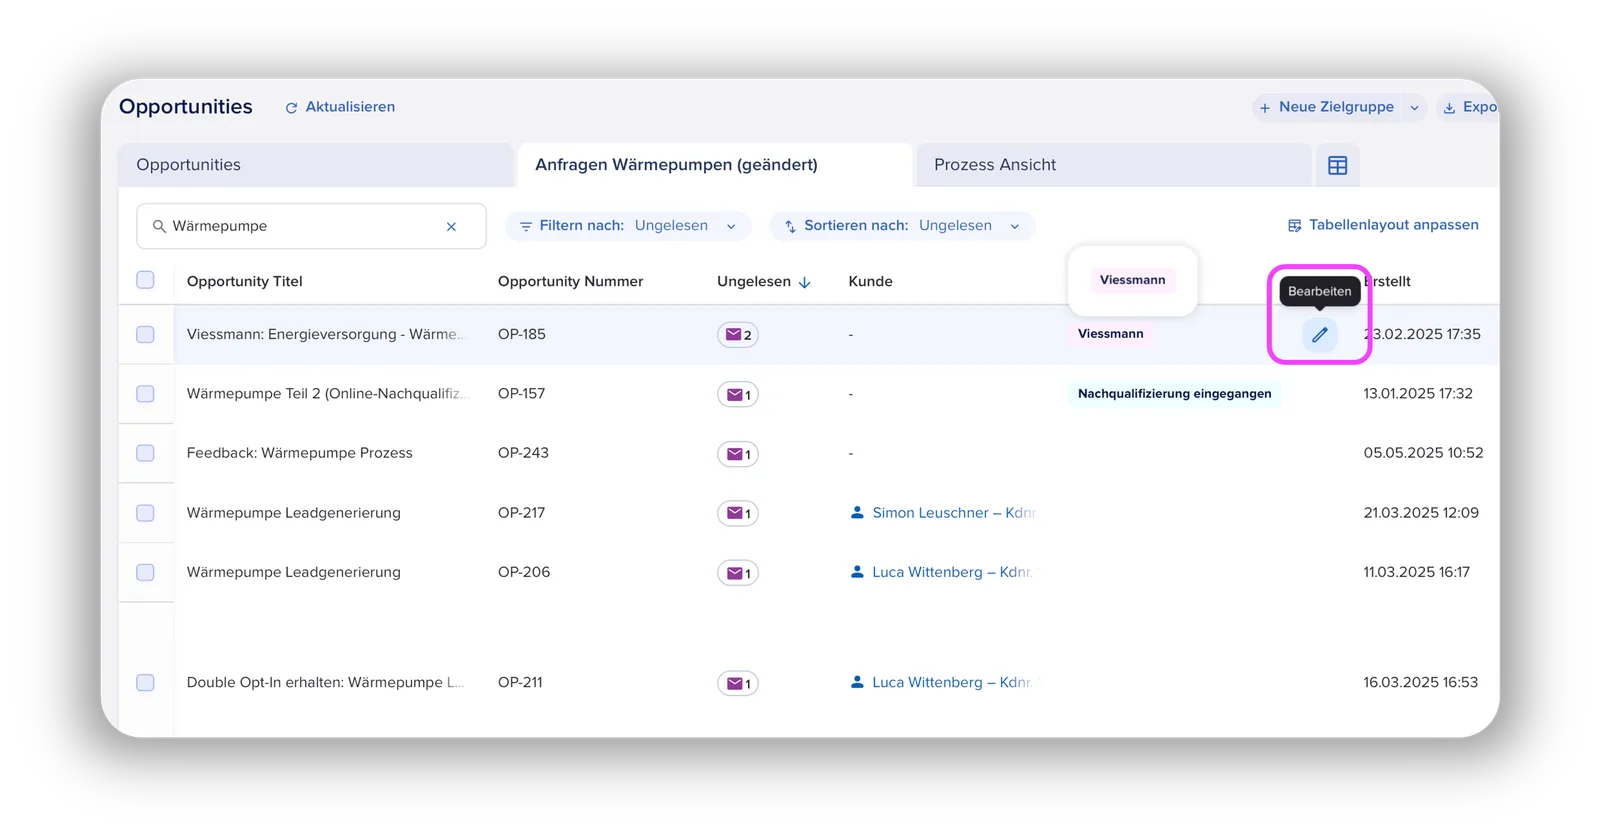Select the OP-217 row checkbox
This screenshot has width=1600, height=836.
click(x=145, y=513)
